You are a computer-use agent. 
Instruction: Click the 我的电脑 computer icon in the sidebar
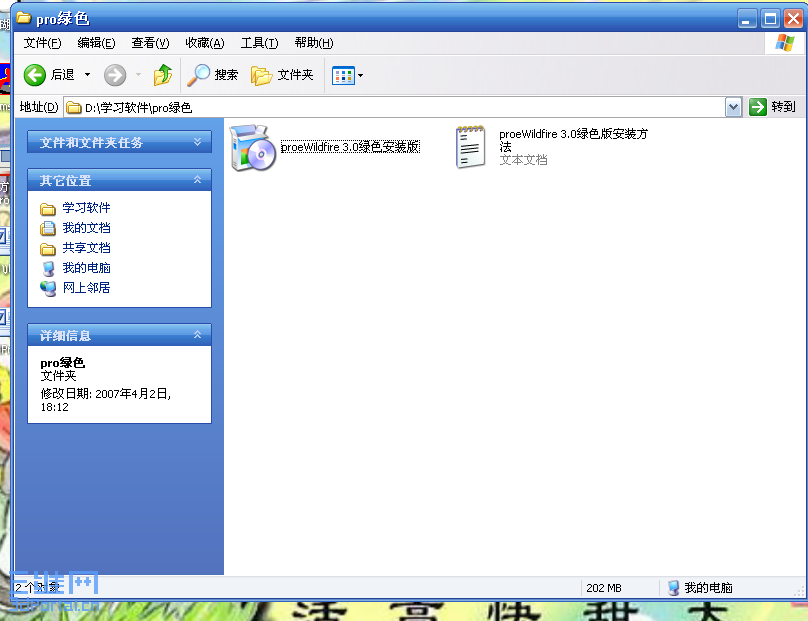pos(48,268)
